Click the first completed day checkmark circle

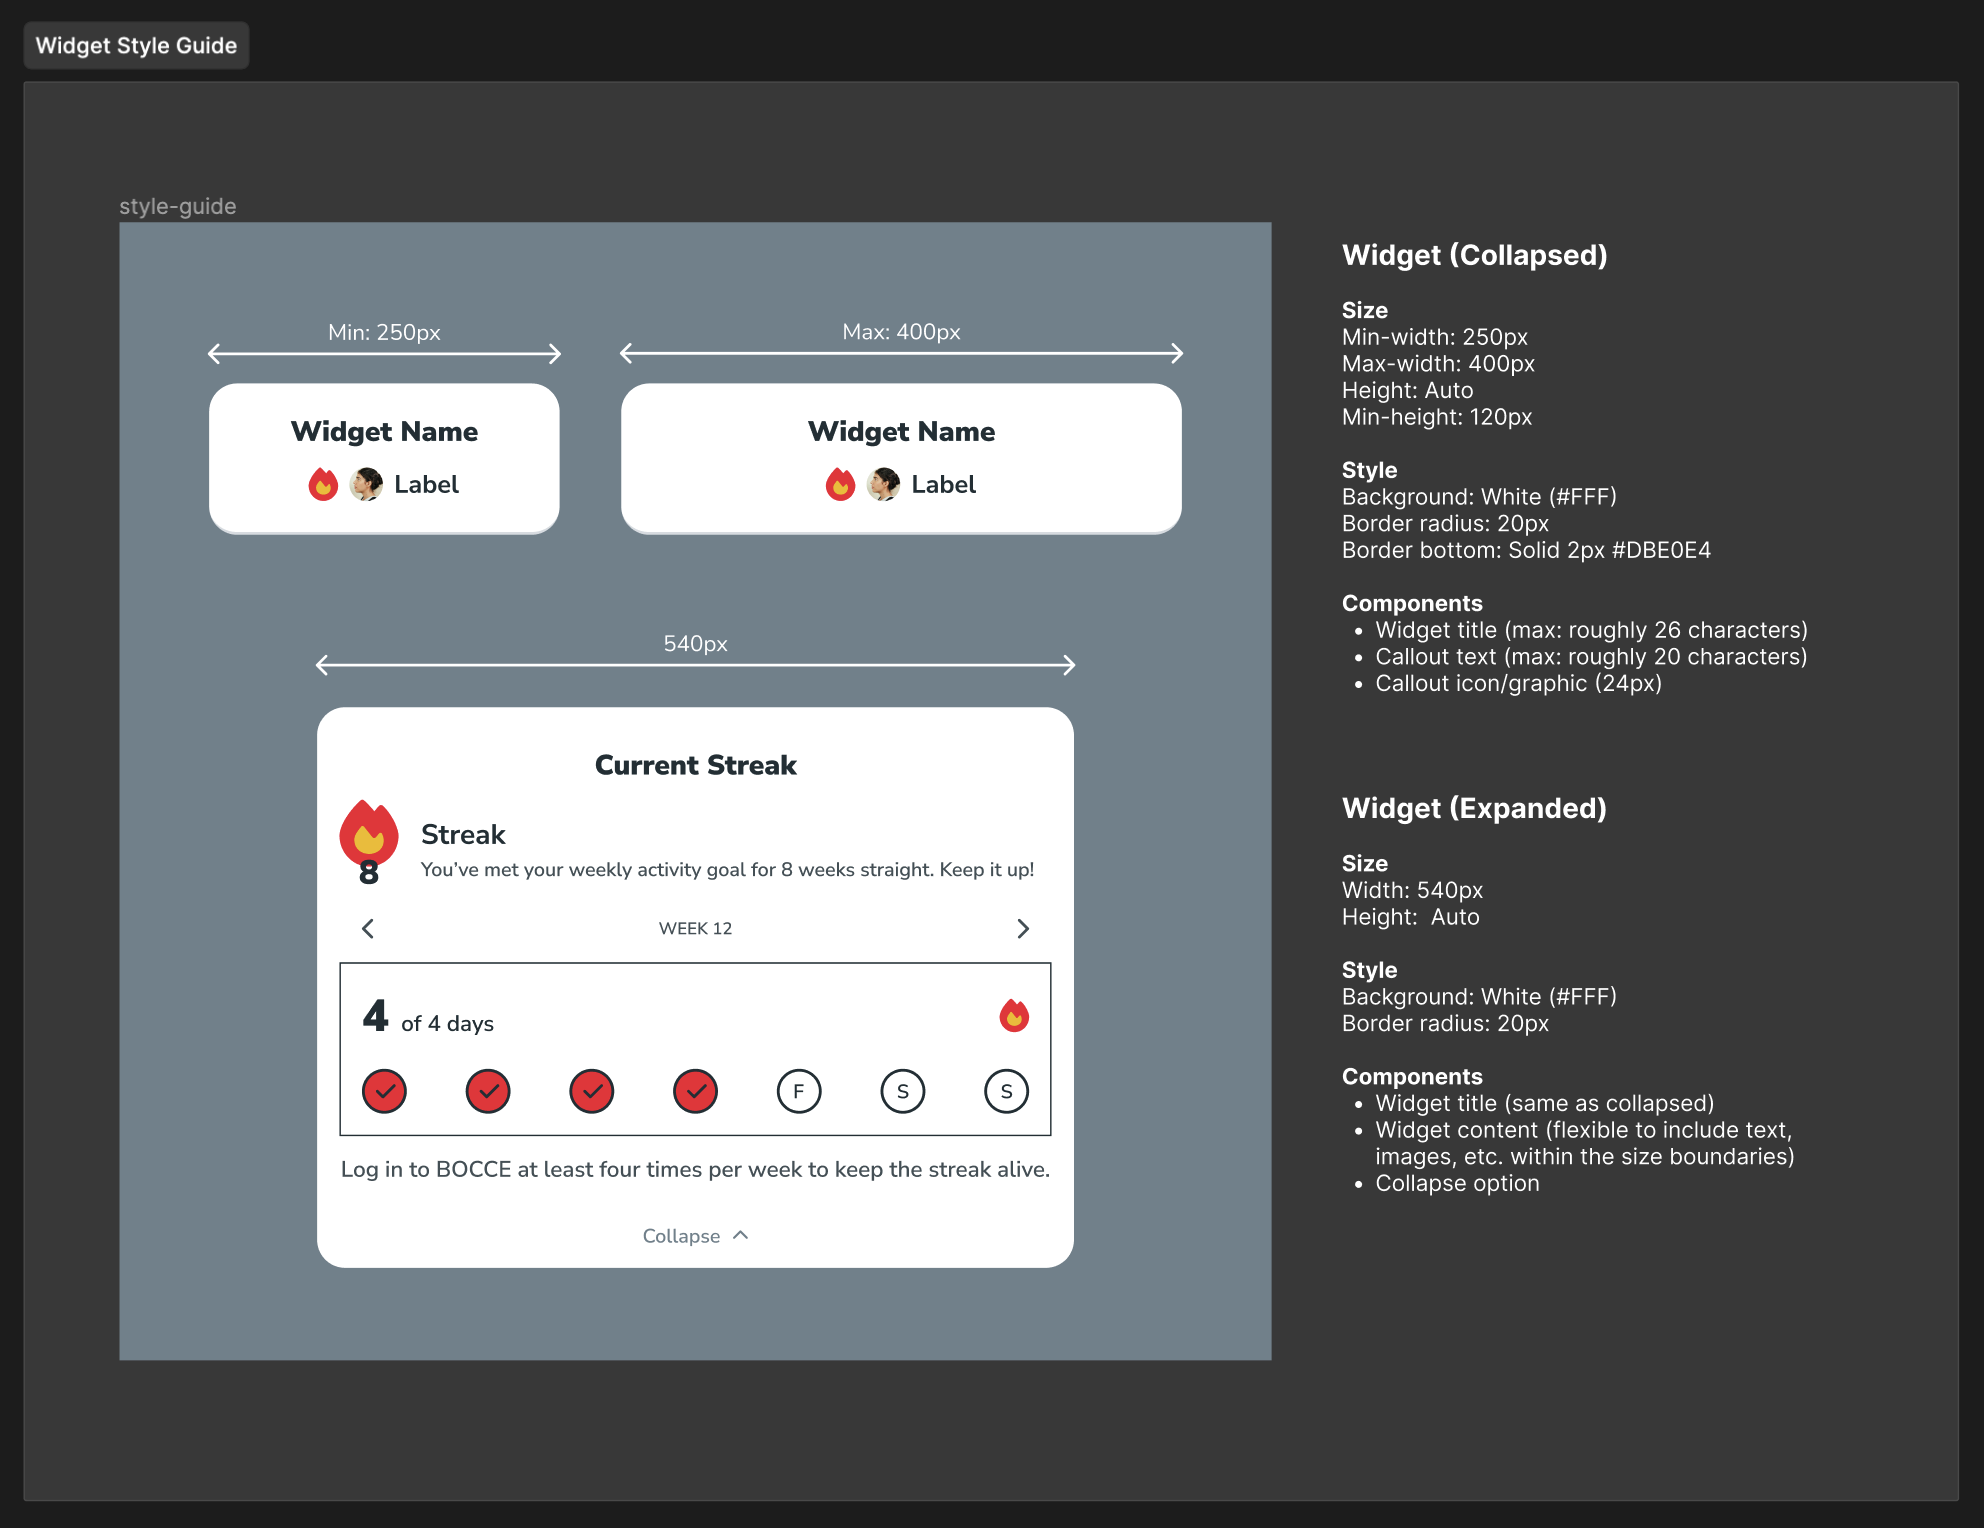pyautogui.click(x=385, y=1091)
